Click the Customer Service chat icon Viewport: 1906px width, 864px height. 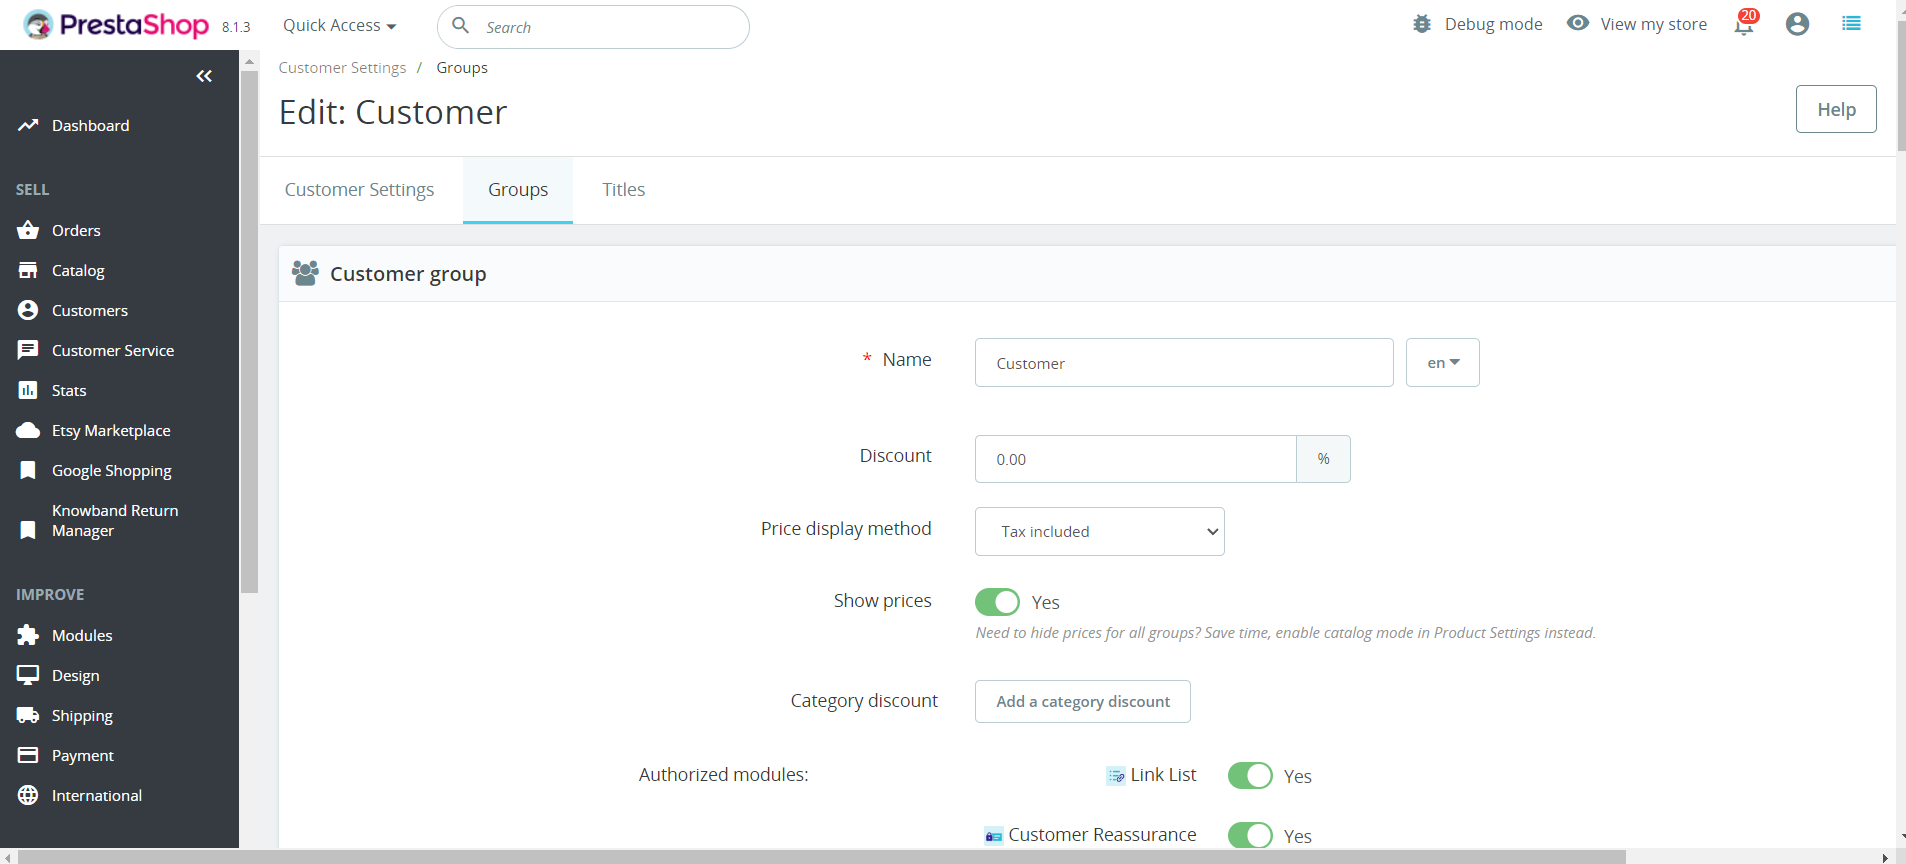(x=28, y=350)
